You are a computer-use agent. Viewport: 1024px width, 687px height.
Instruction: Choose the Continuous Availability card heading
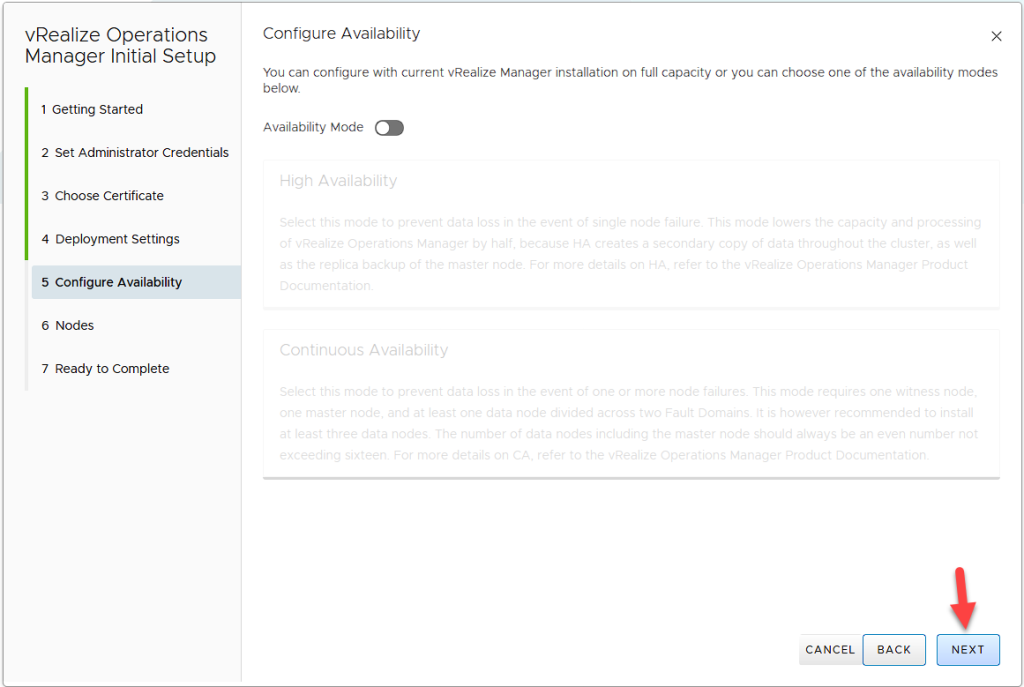[363, 350]
